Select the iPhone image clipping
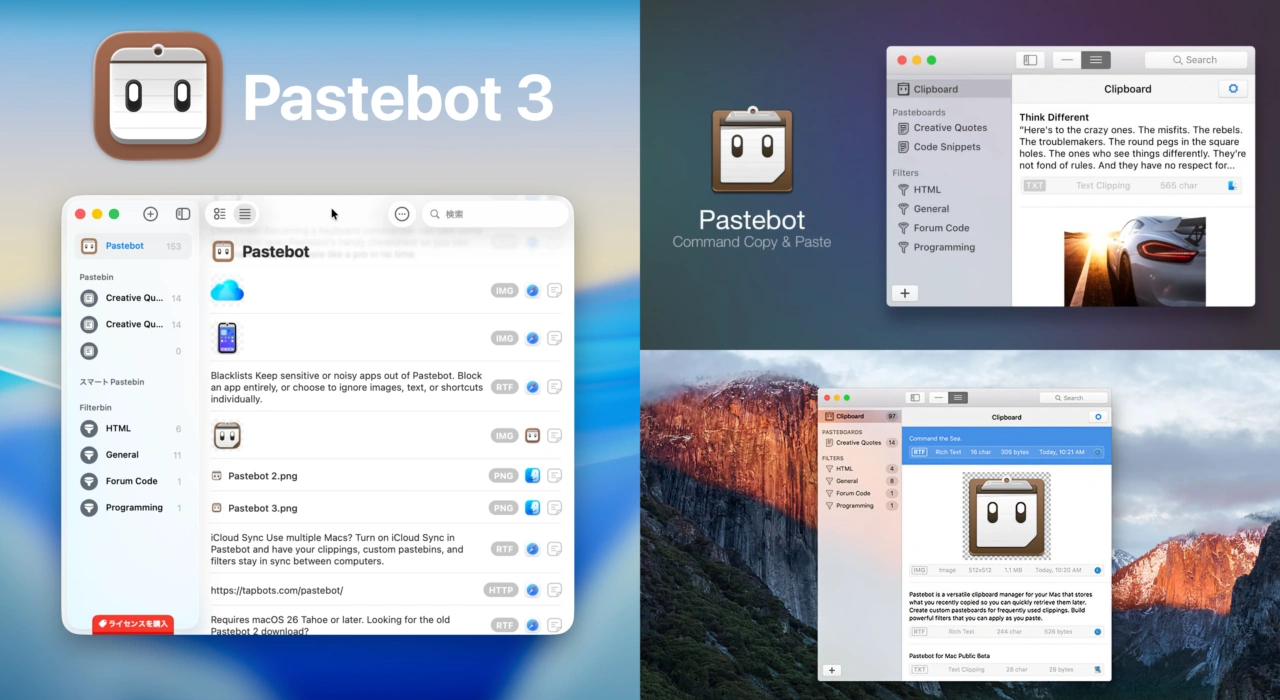Viewport: 1280px width, 700px height. [x=227, y=338]
